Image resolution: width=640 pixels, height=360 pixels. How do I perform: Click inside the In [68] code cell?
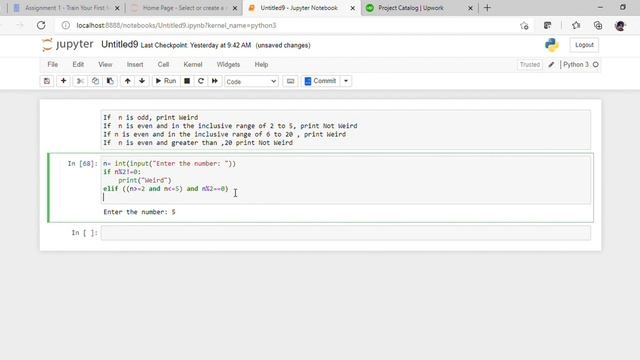pyautogui.click(x=346, y=180)
